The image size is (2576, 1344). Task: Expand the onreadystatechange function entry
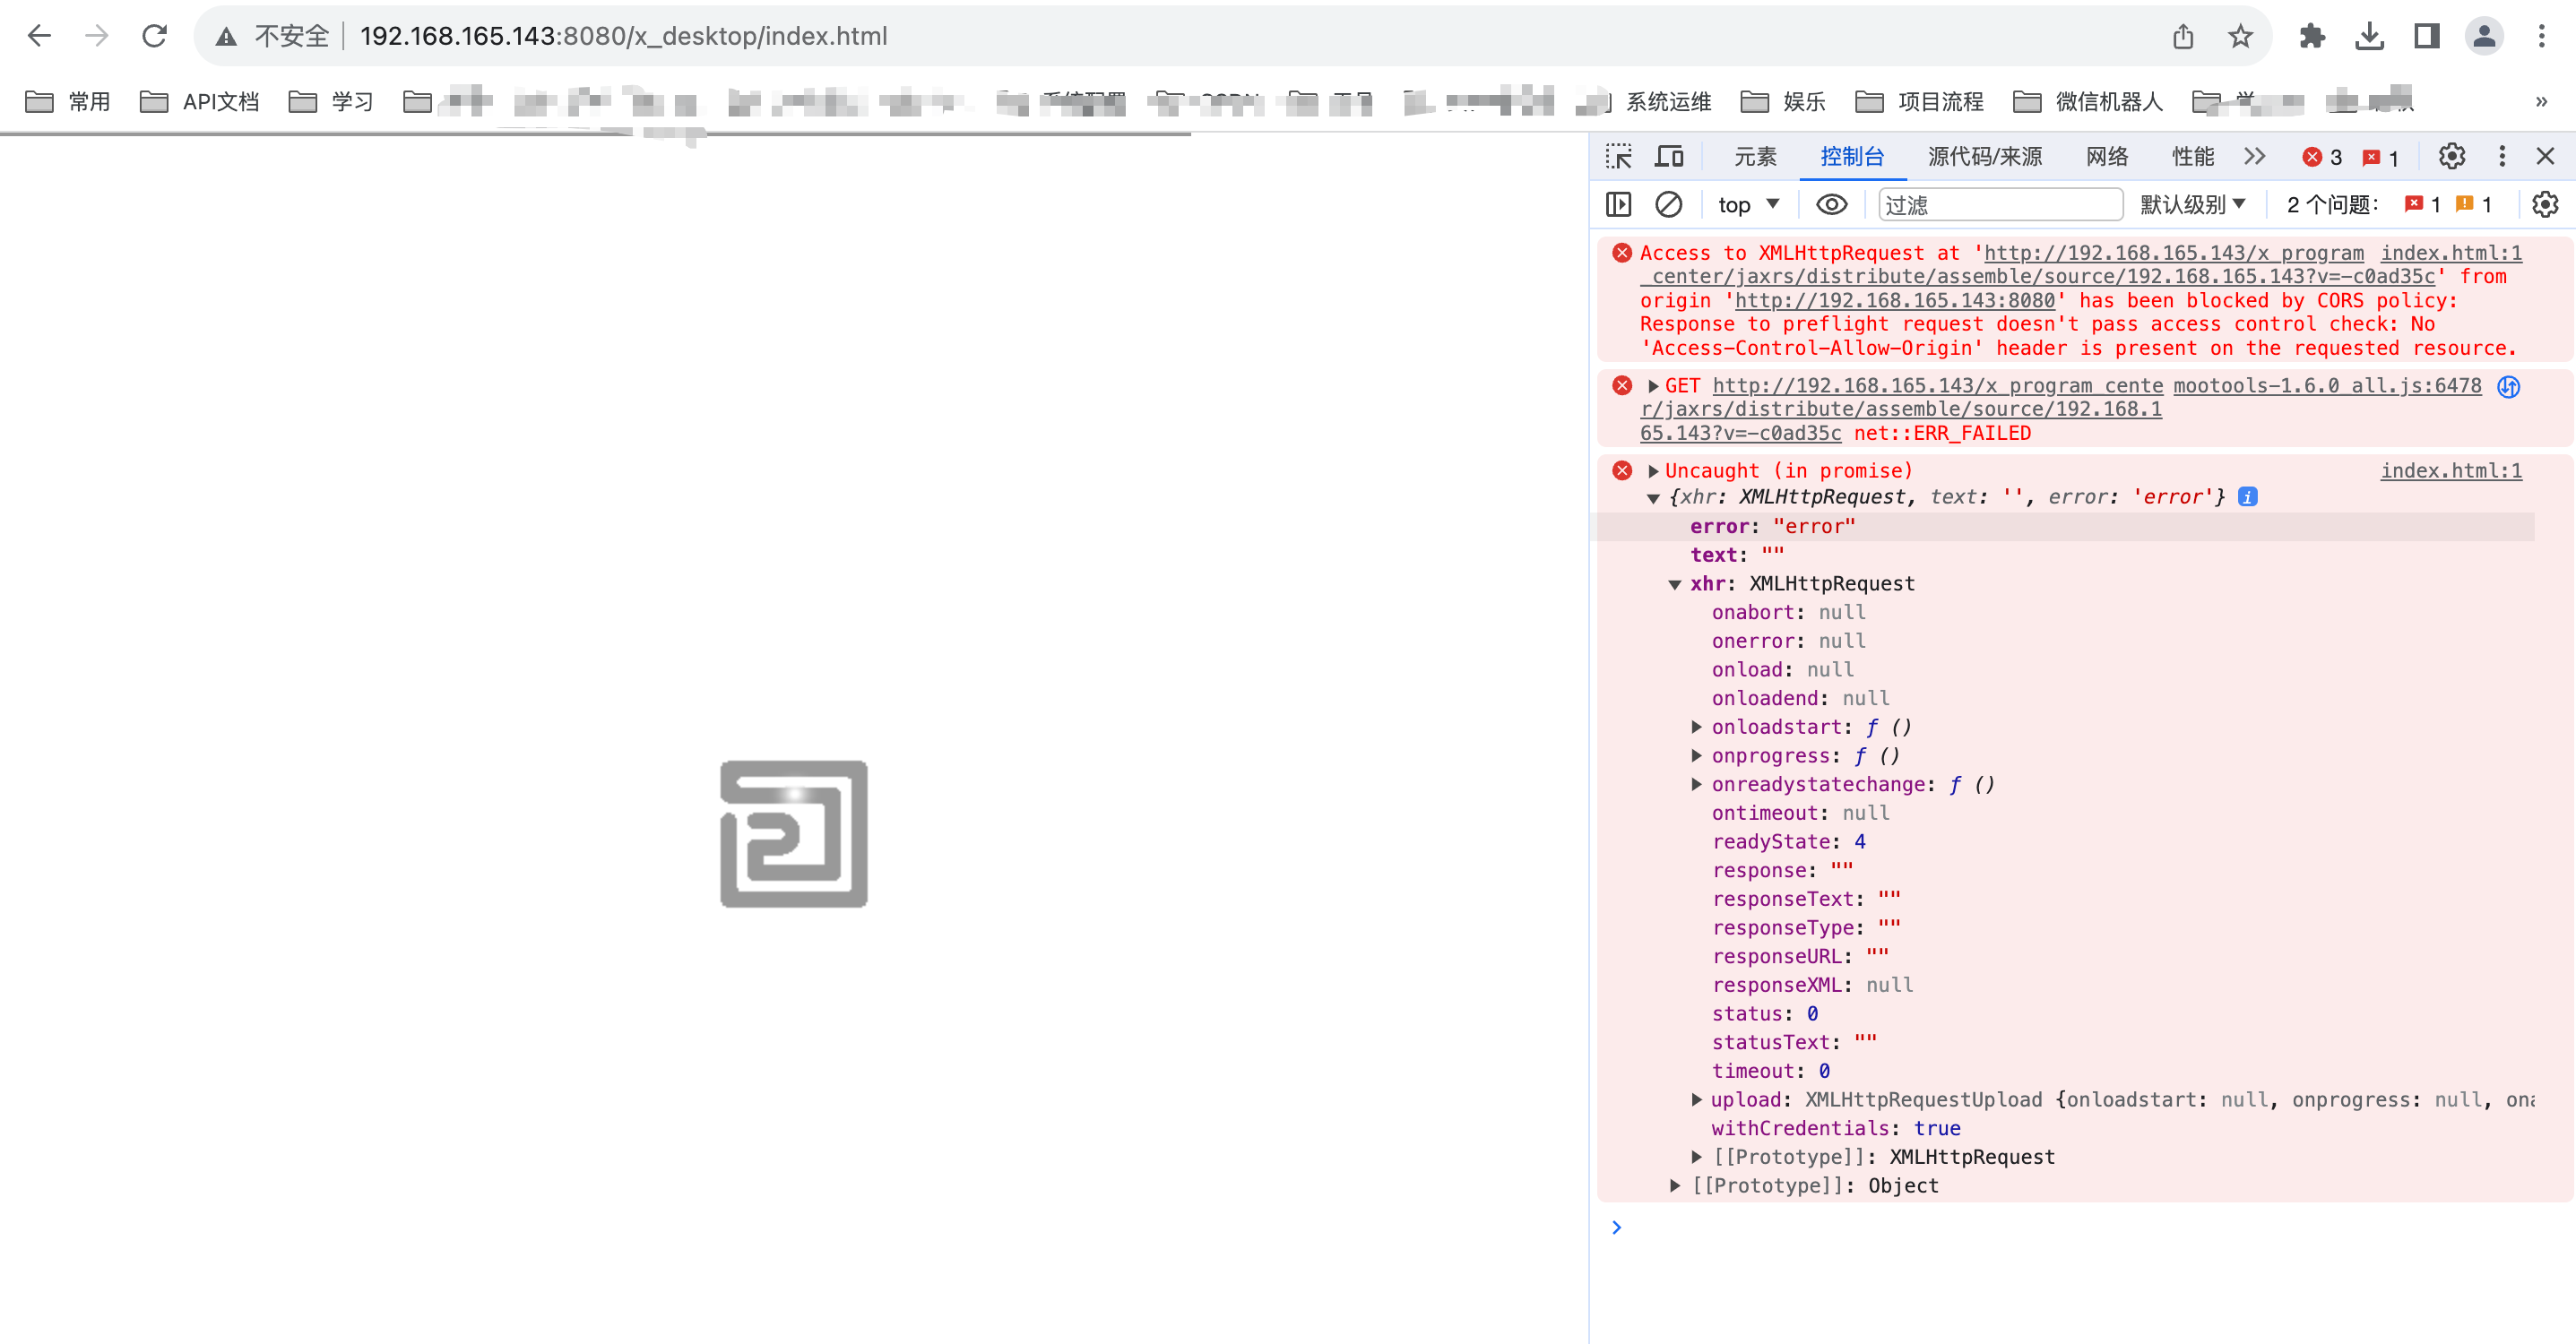1697,785
